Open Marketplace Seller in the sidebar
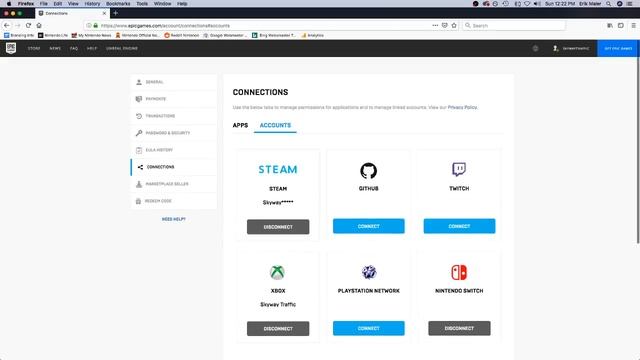This screenshot has height=360, width=640. click(174, 184)
